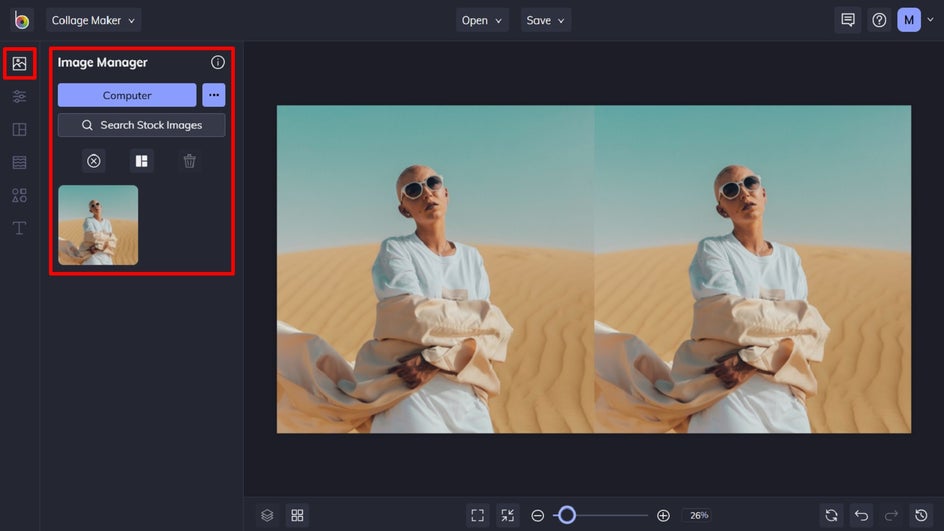Click the user avatar M
This screenshot has height=531, width=944.
[x=909, y=20]
